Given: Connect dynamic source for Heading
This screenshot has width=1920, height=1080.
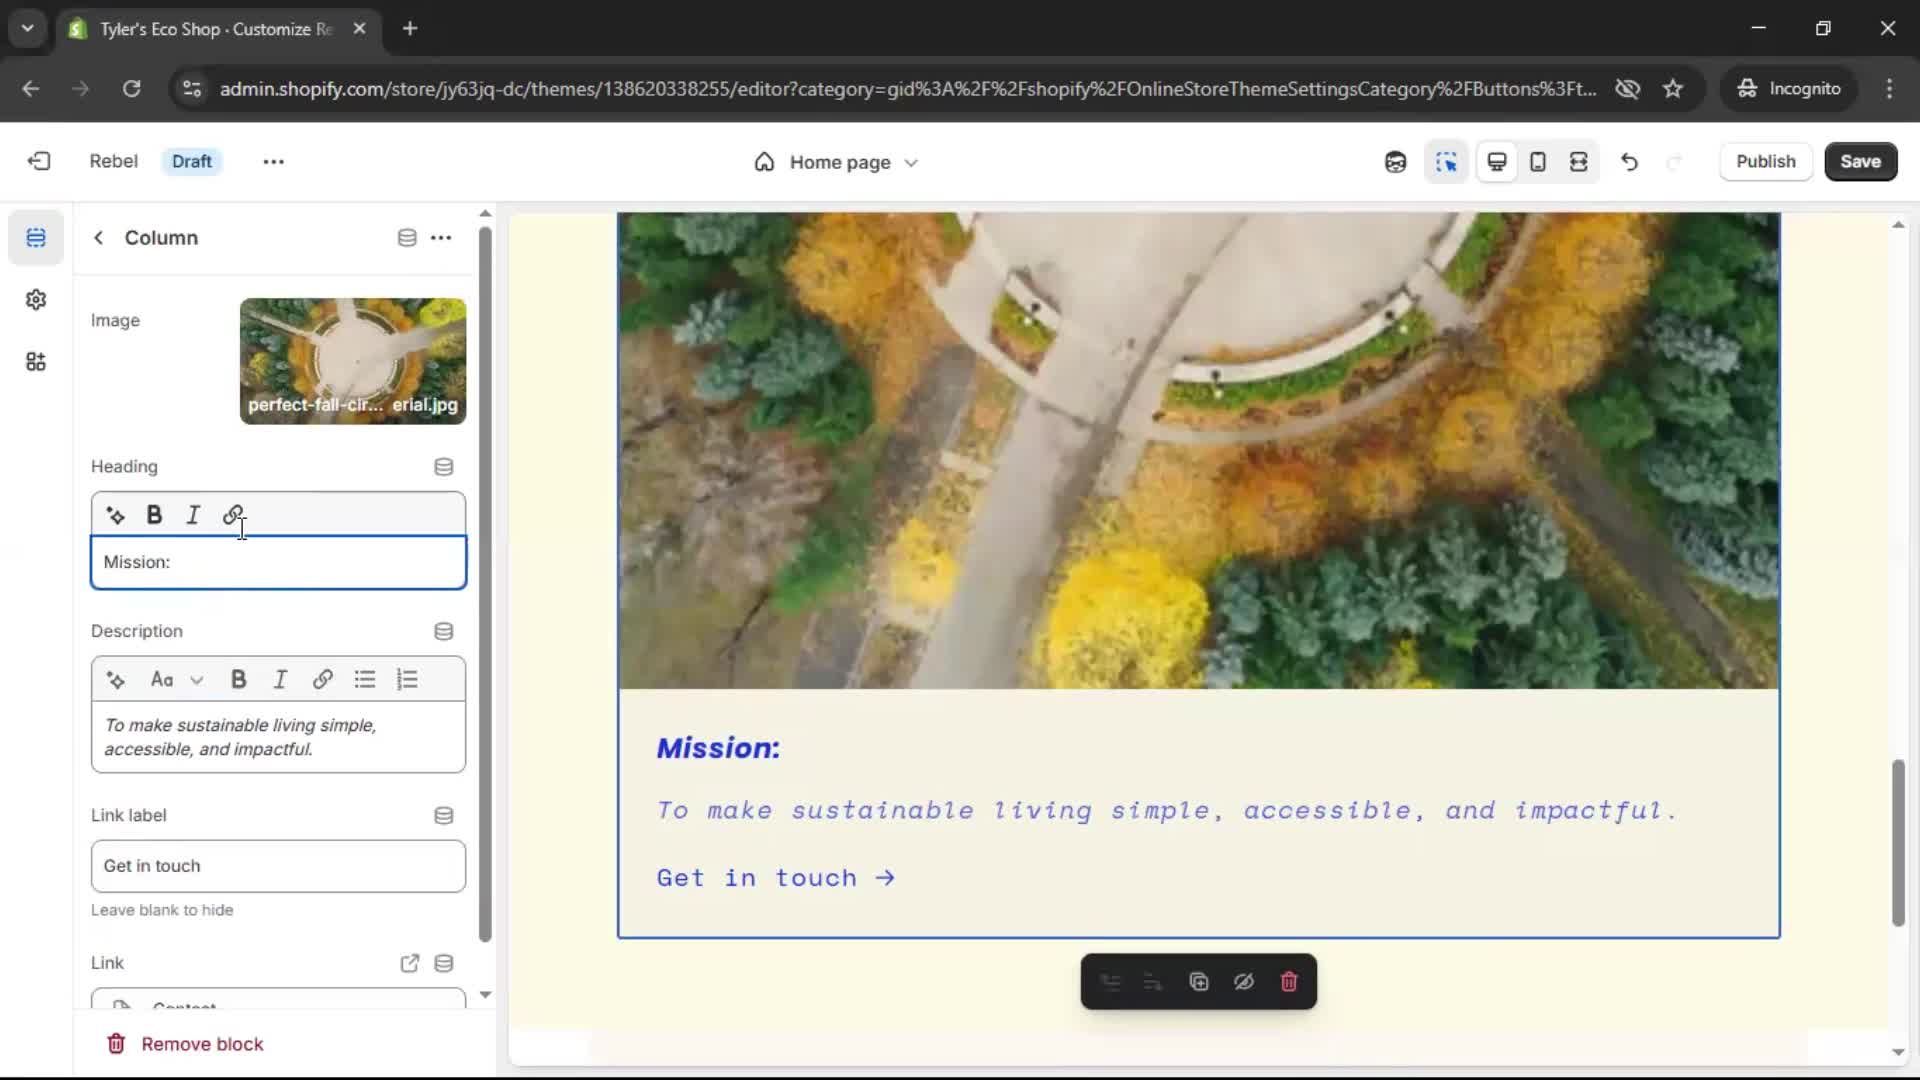Looking at the screenshot, I should 443,467.
